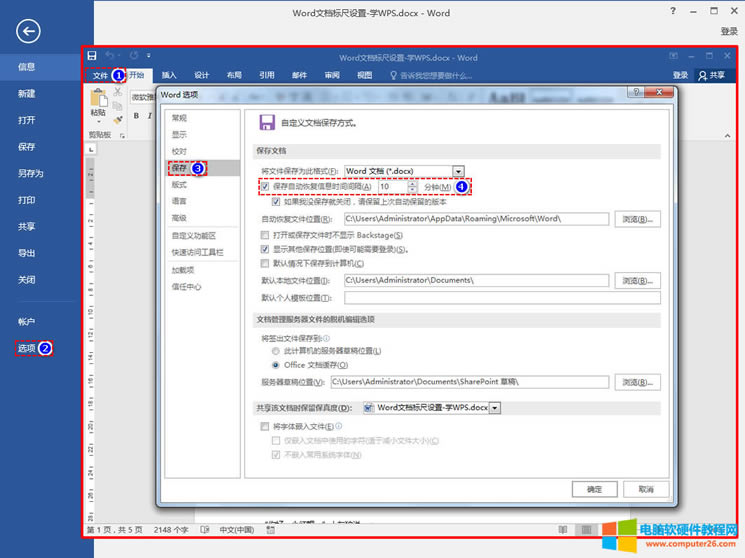Click the save icon in quick access toolbar
Image resolution: width=745 pixels, height=558 pixels.
click(x=92, y=57)
